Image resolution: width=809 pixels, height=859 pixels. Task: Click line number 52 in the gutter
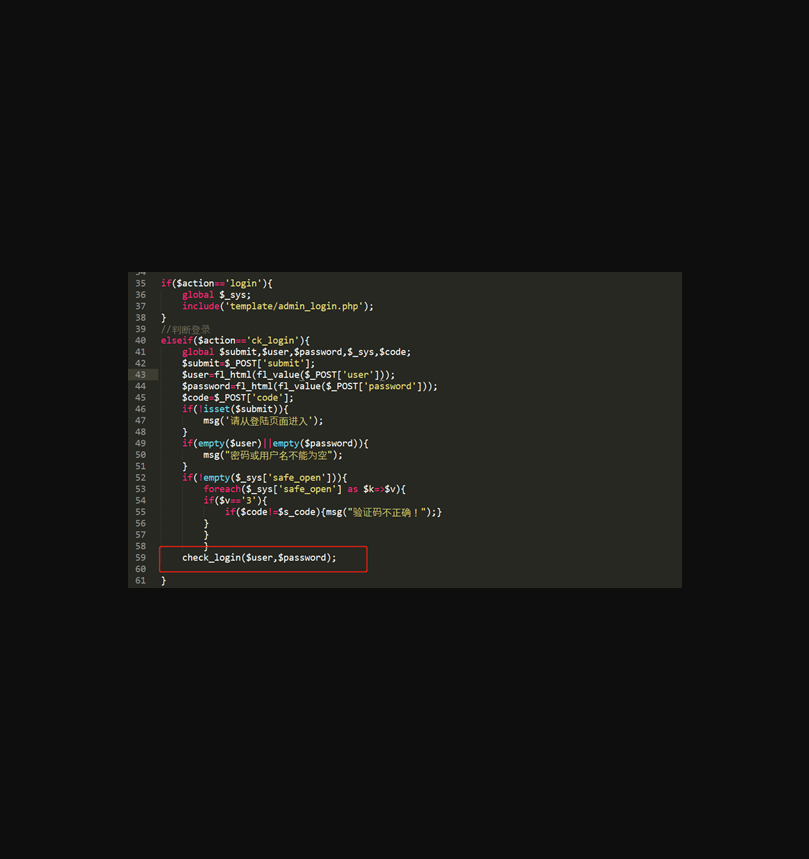140,478
